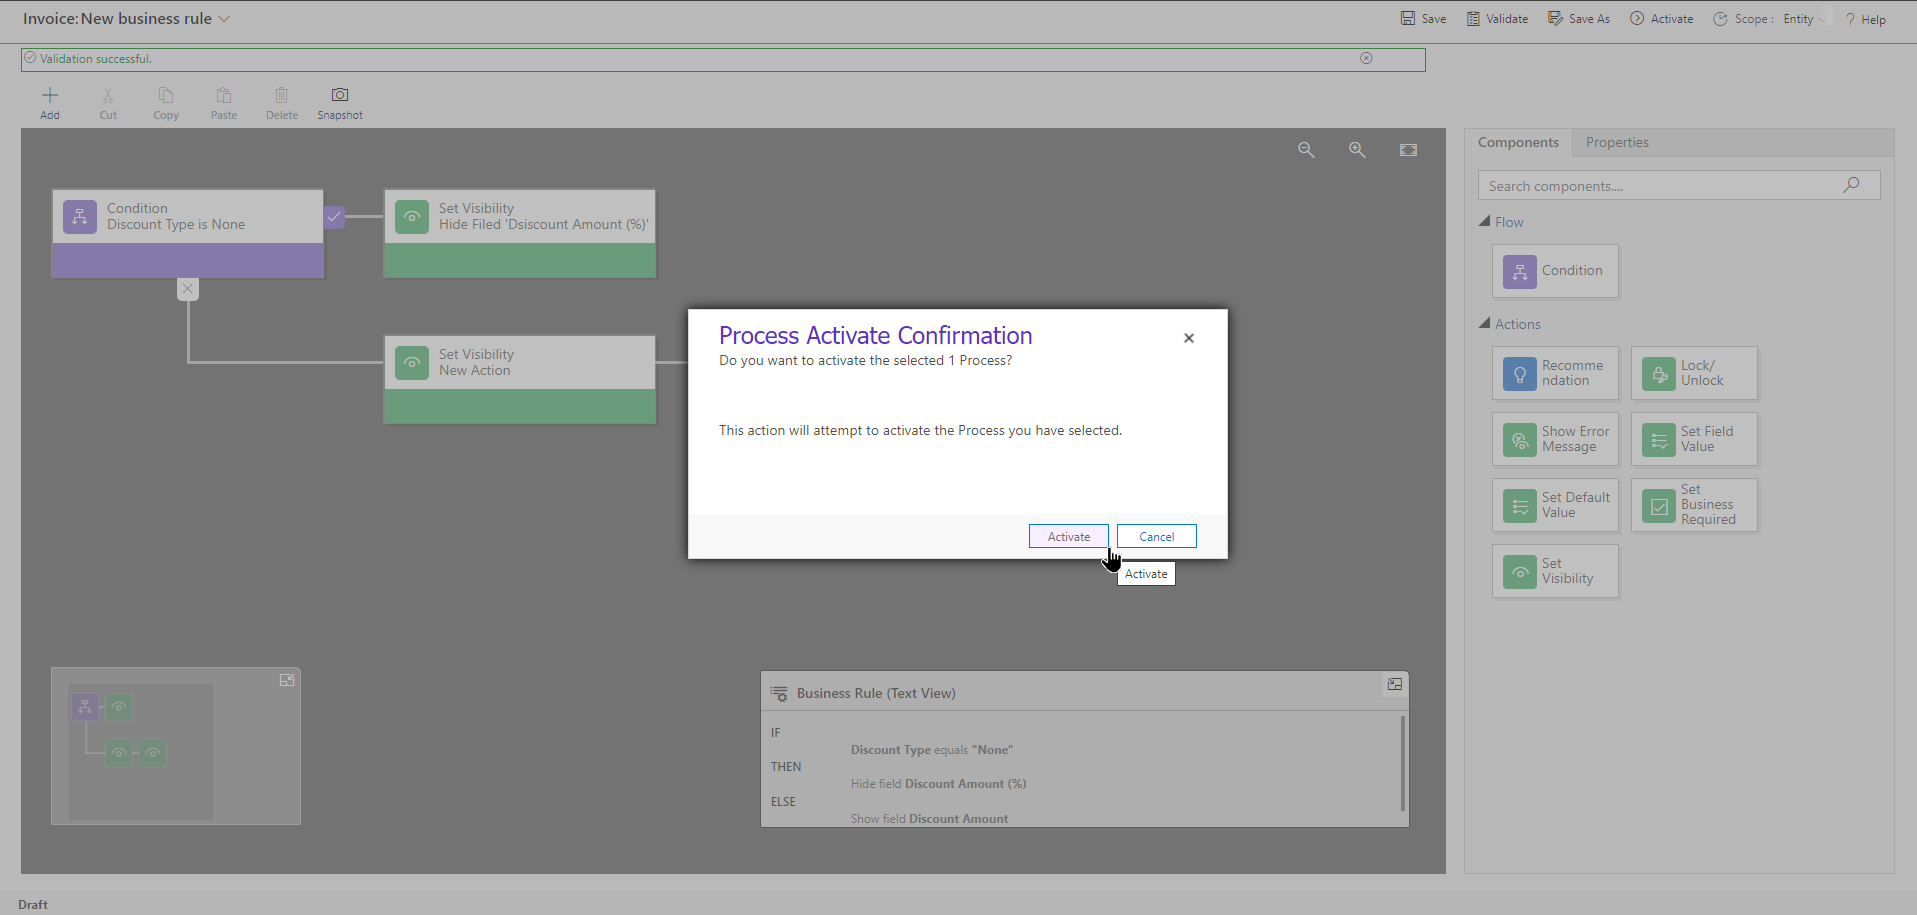Screen dimensions: 1917x915
Task: Select the Set Business Required component
Action: [1694, 505]
